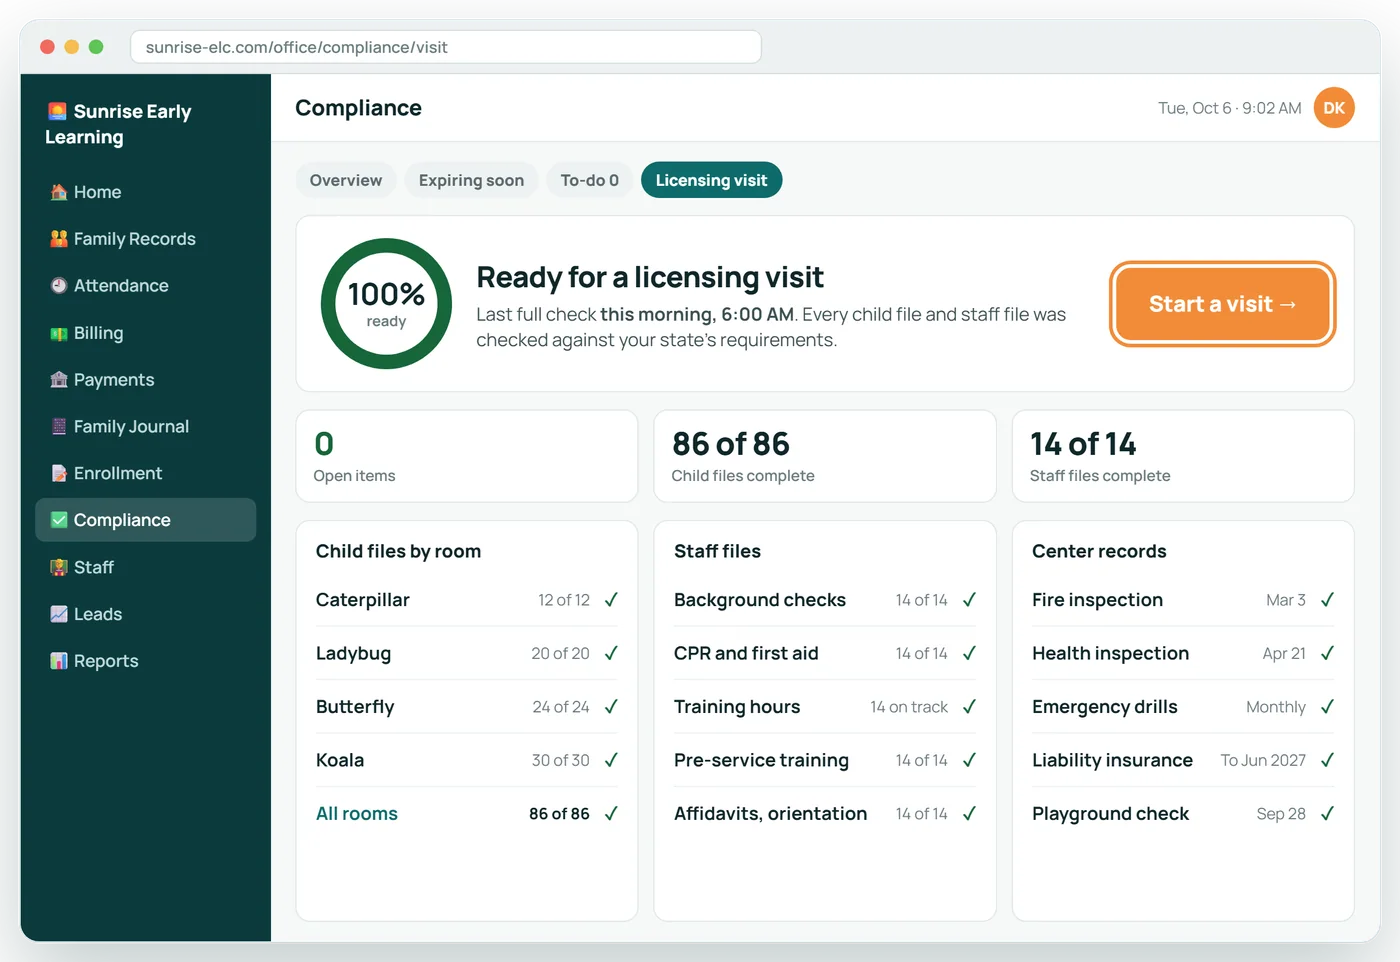Viewport: 1400px width, 962px height.
Task: Open the Expiring soon tab
Action: point(471,180)
